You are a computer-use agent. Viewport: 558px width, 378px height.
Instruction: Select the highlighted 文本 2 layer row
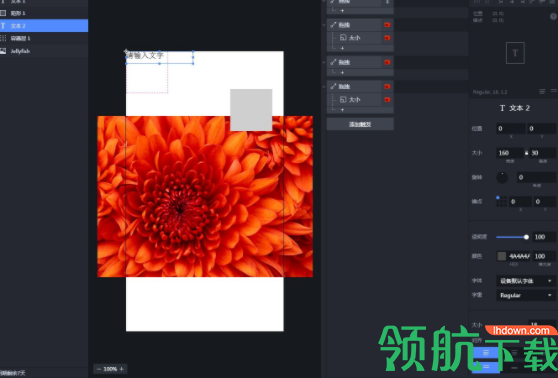tap(44, 26)
